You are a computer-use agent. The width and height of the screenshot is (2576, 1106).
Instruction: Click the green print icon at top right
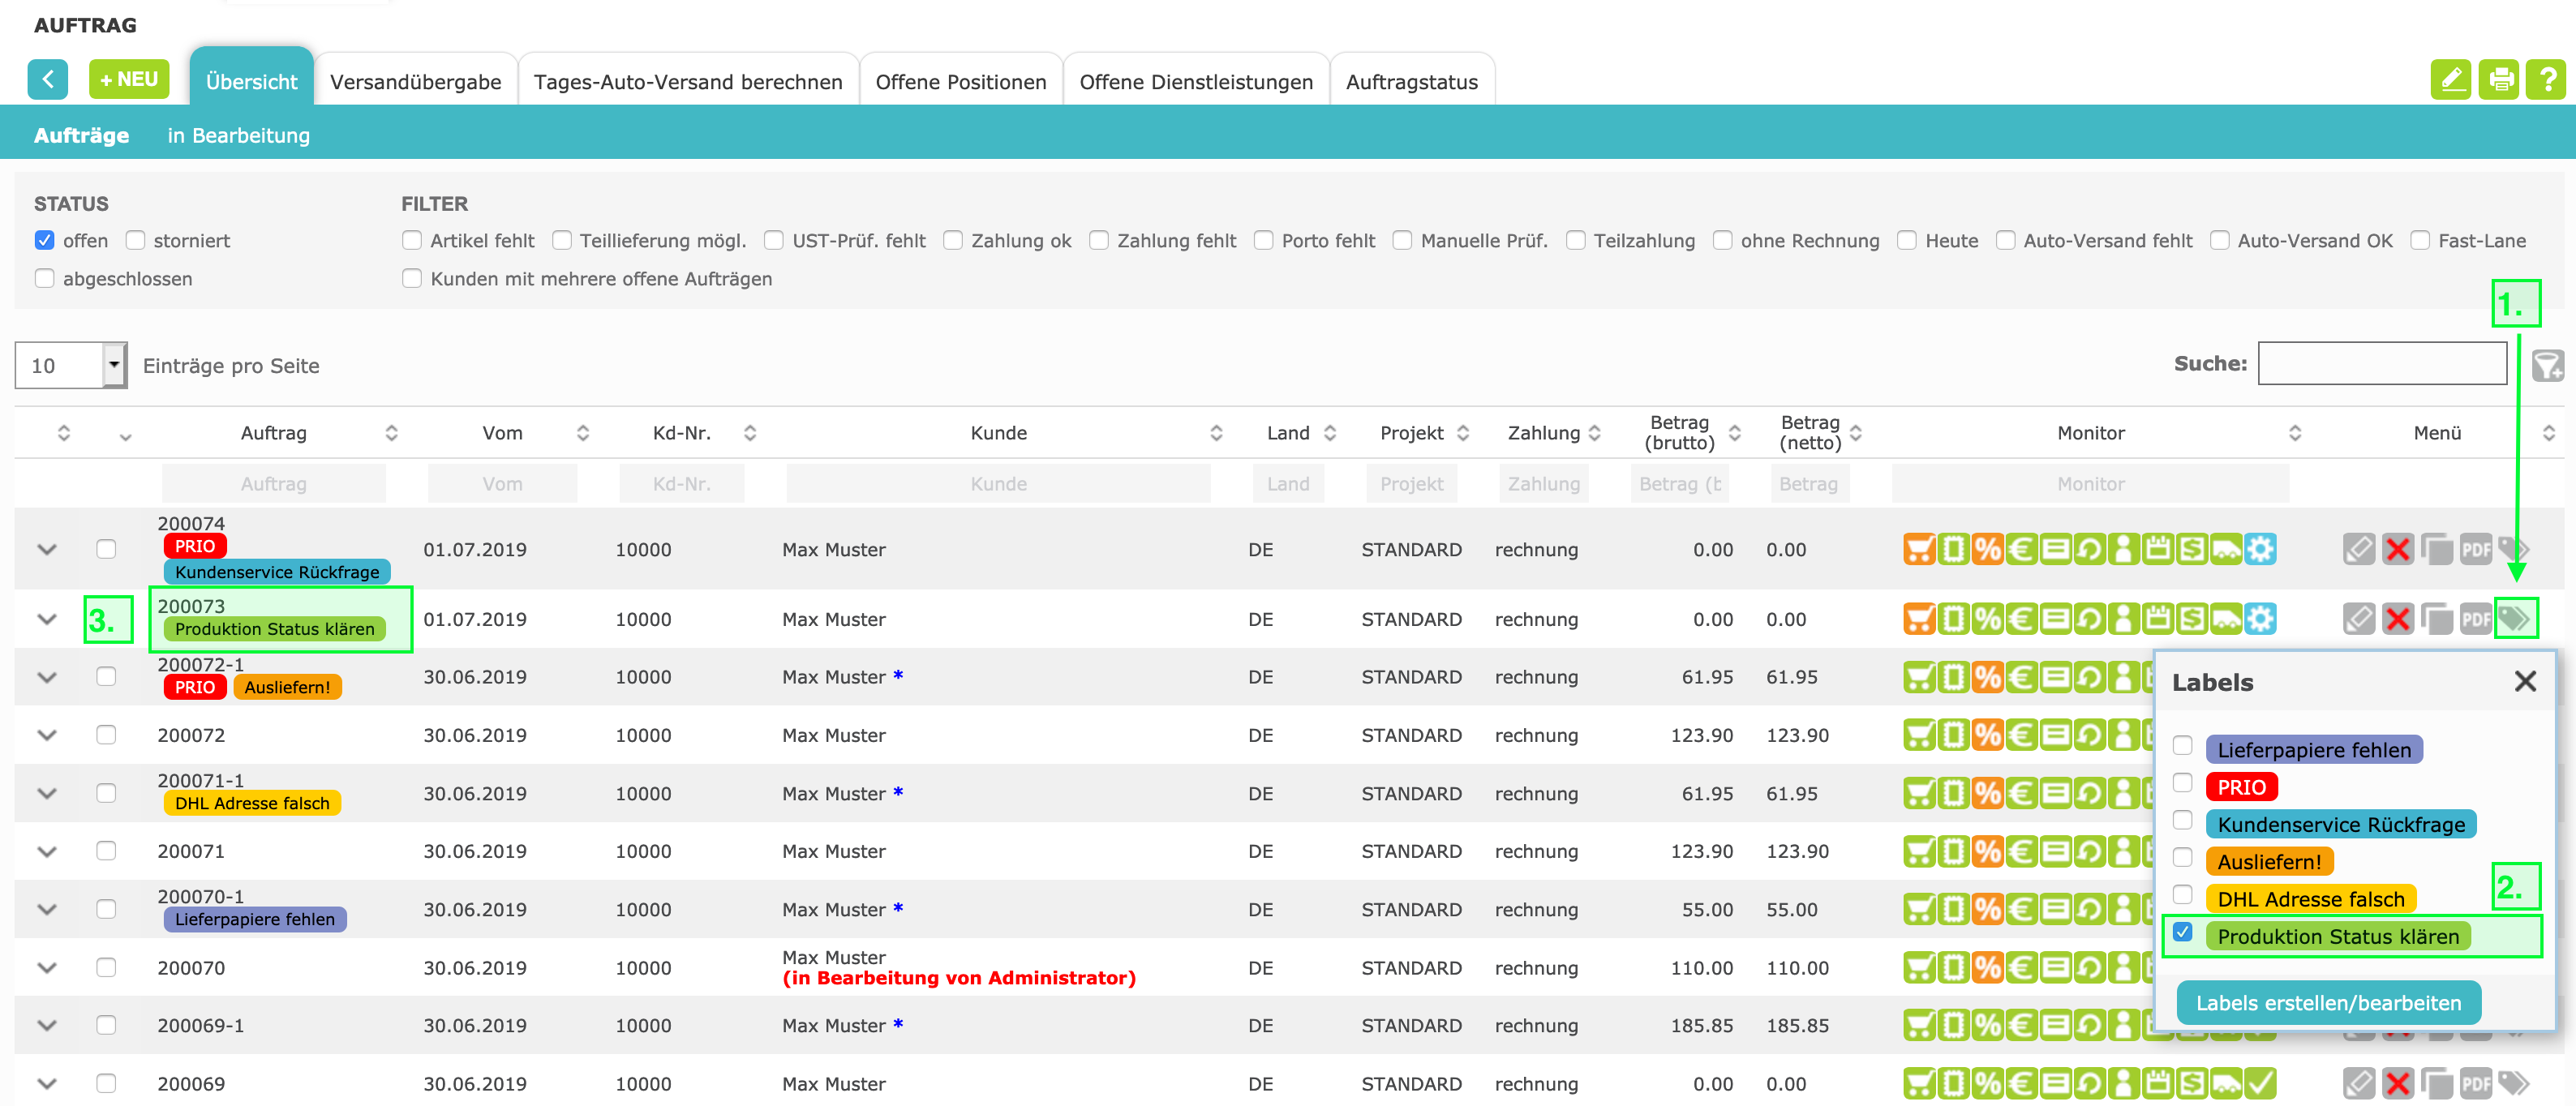(2500, 79)
